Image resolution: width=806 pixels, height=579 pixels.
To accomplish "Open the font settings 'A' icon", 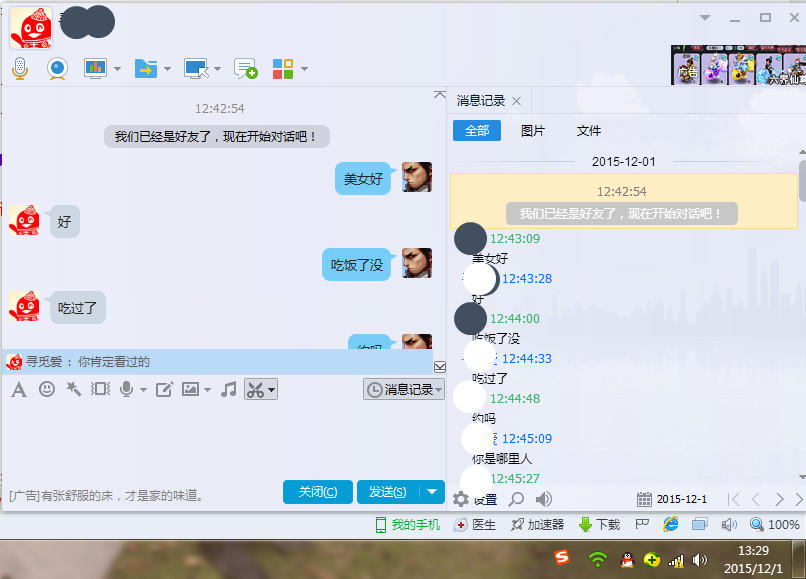I will (x=18, y=389).
